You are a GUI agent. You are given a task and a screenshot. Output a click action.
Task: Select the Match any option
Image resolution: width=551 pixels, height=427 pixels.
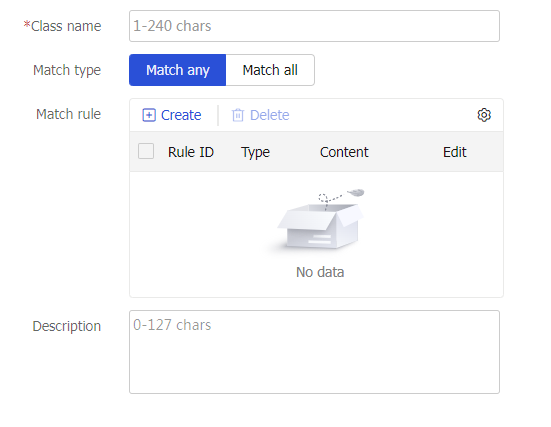[x=177, y=70]
